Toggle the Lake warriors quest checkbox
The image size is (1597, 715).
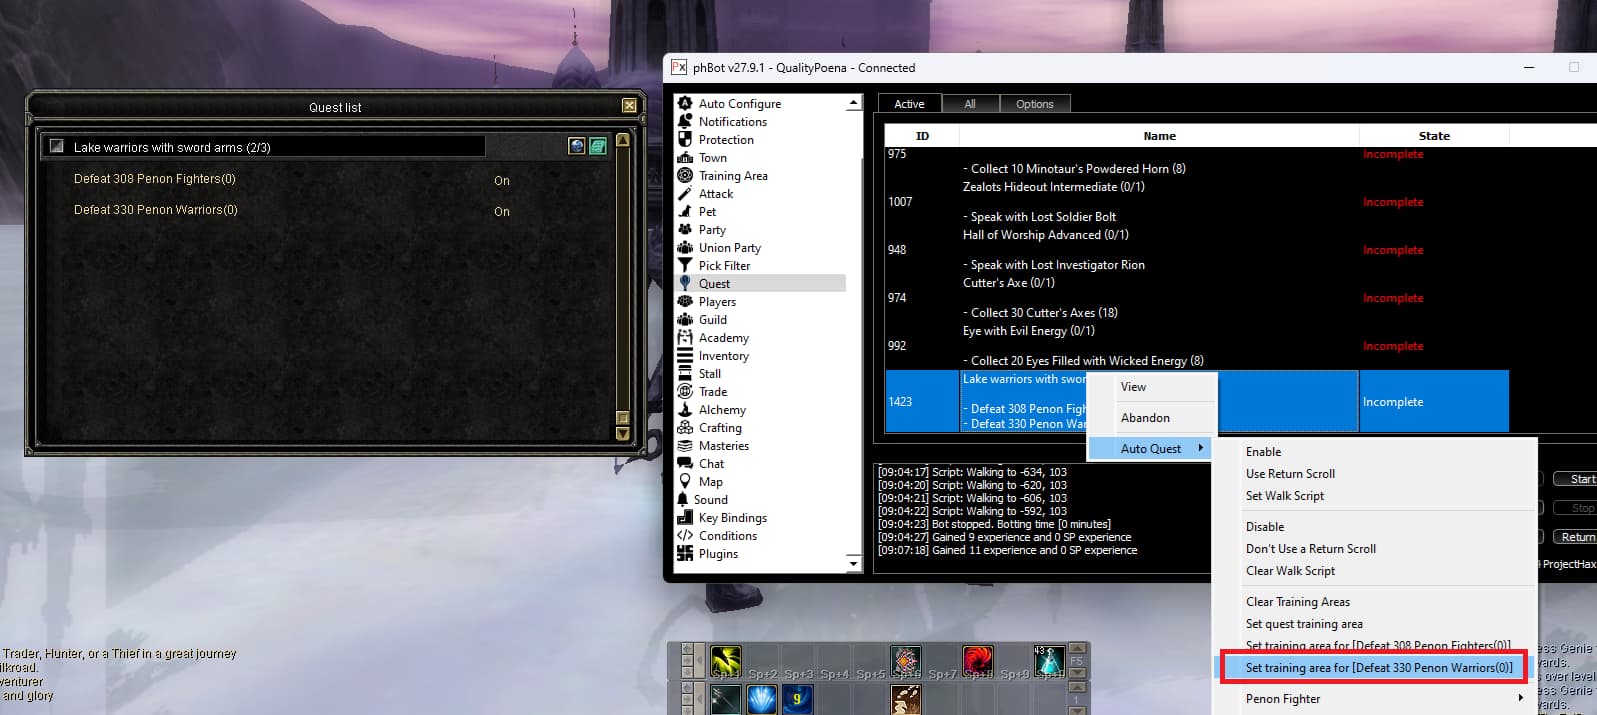coord(57,146)
